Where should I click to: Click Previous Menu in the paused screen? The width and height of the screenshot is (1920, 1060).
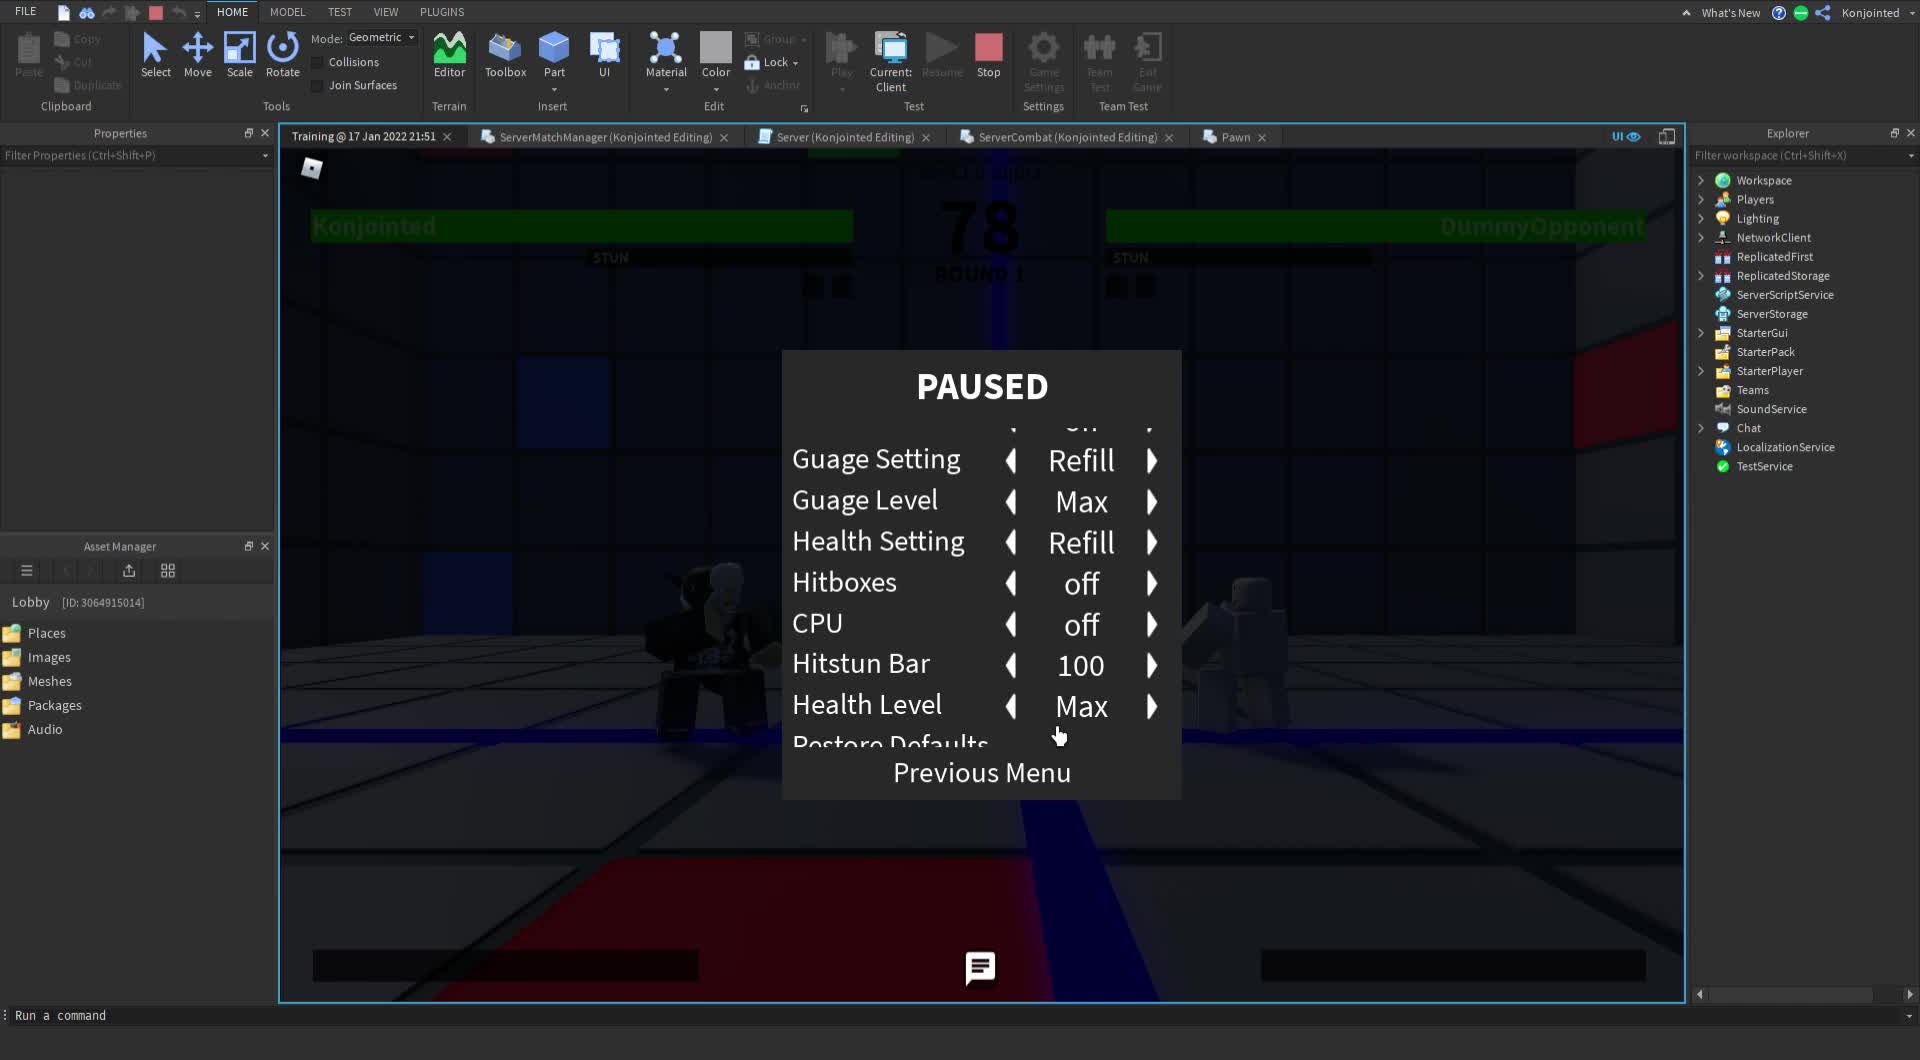pyautogui.click(x=981, y=772)
